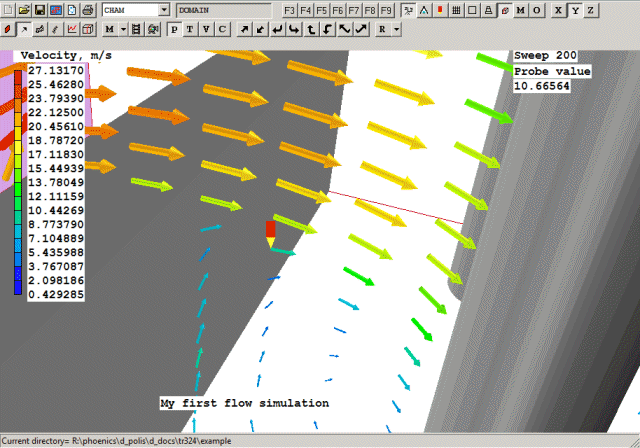Open the animation filmstrip icon
The height and width of the screenshot is (448, 640).
pos(137,29)
